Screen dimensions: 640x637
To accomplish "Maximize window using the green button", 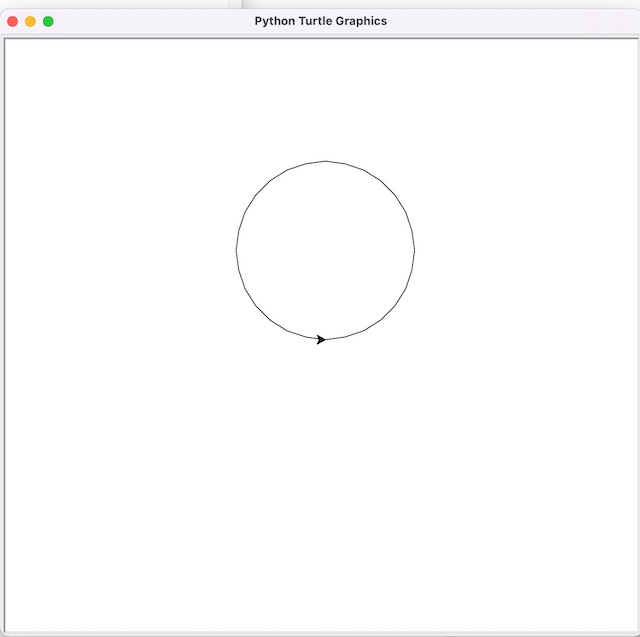I will click(x=48, y=21).
